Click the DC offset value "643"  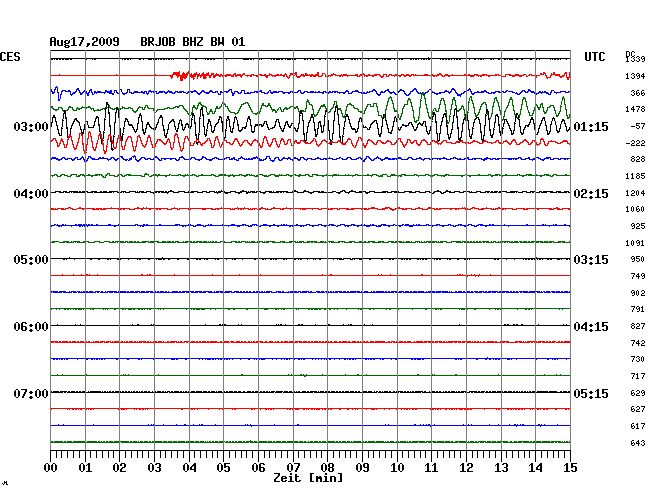coord(638,443)
